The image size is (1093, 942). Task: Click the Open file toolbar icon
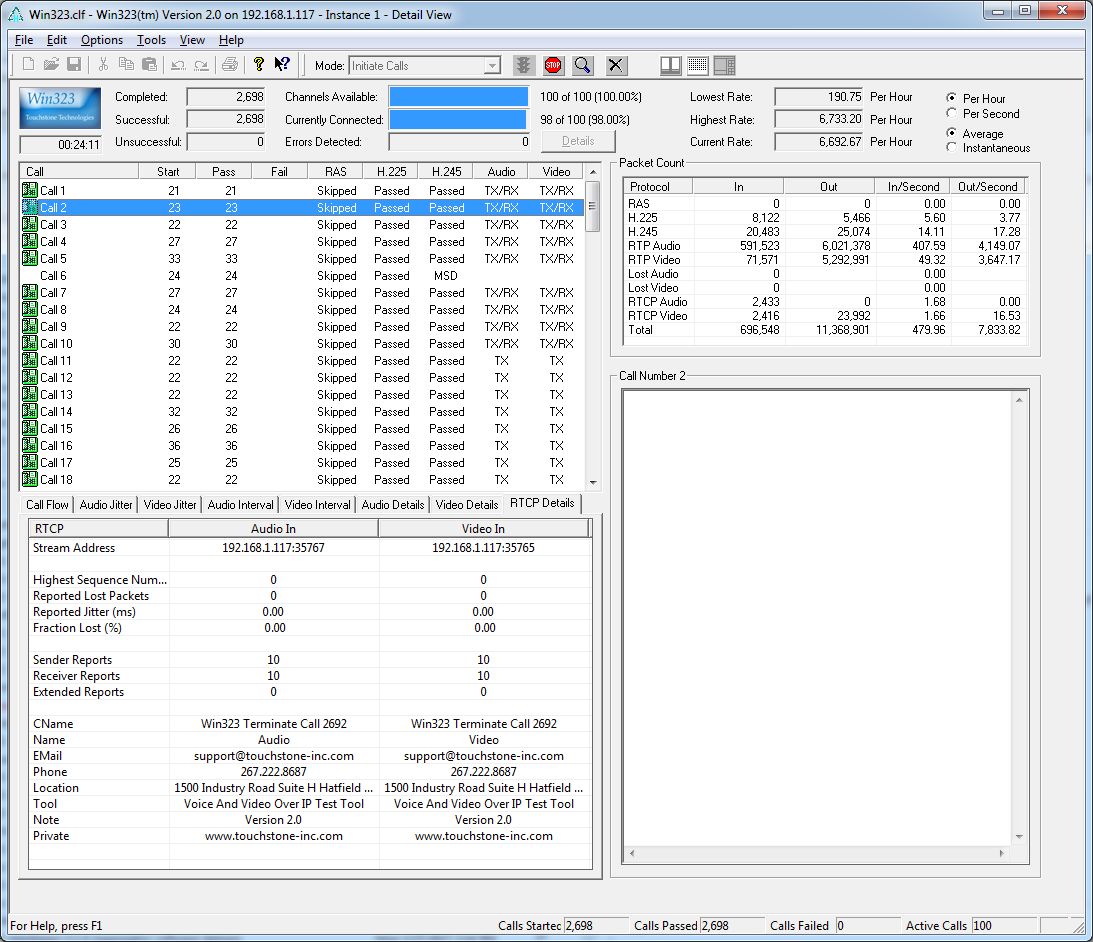pos(51,65)
